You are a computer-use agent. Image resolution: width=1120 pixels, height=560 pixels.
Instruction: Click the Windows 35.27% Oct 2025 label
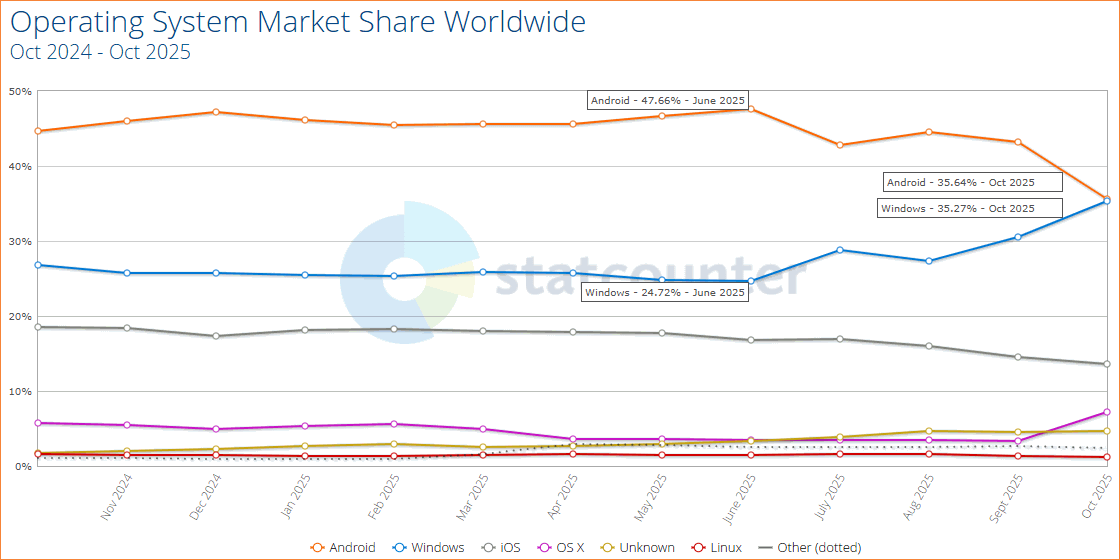point(957,208)
